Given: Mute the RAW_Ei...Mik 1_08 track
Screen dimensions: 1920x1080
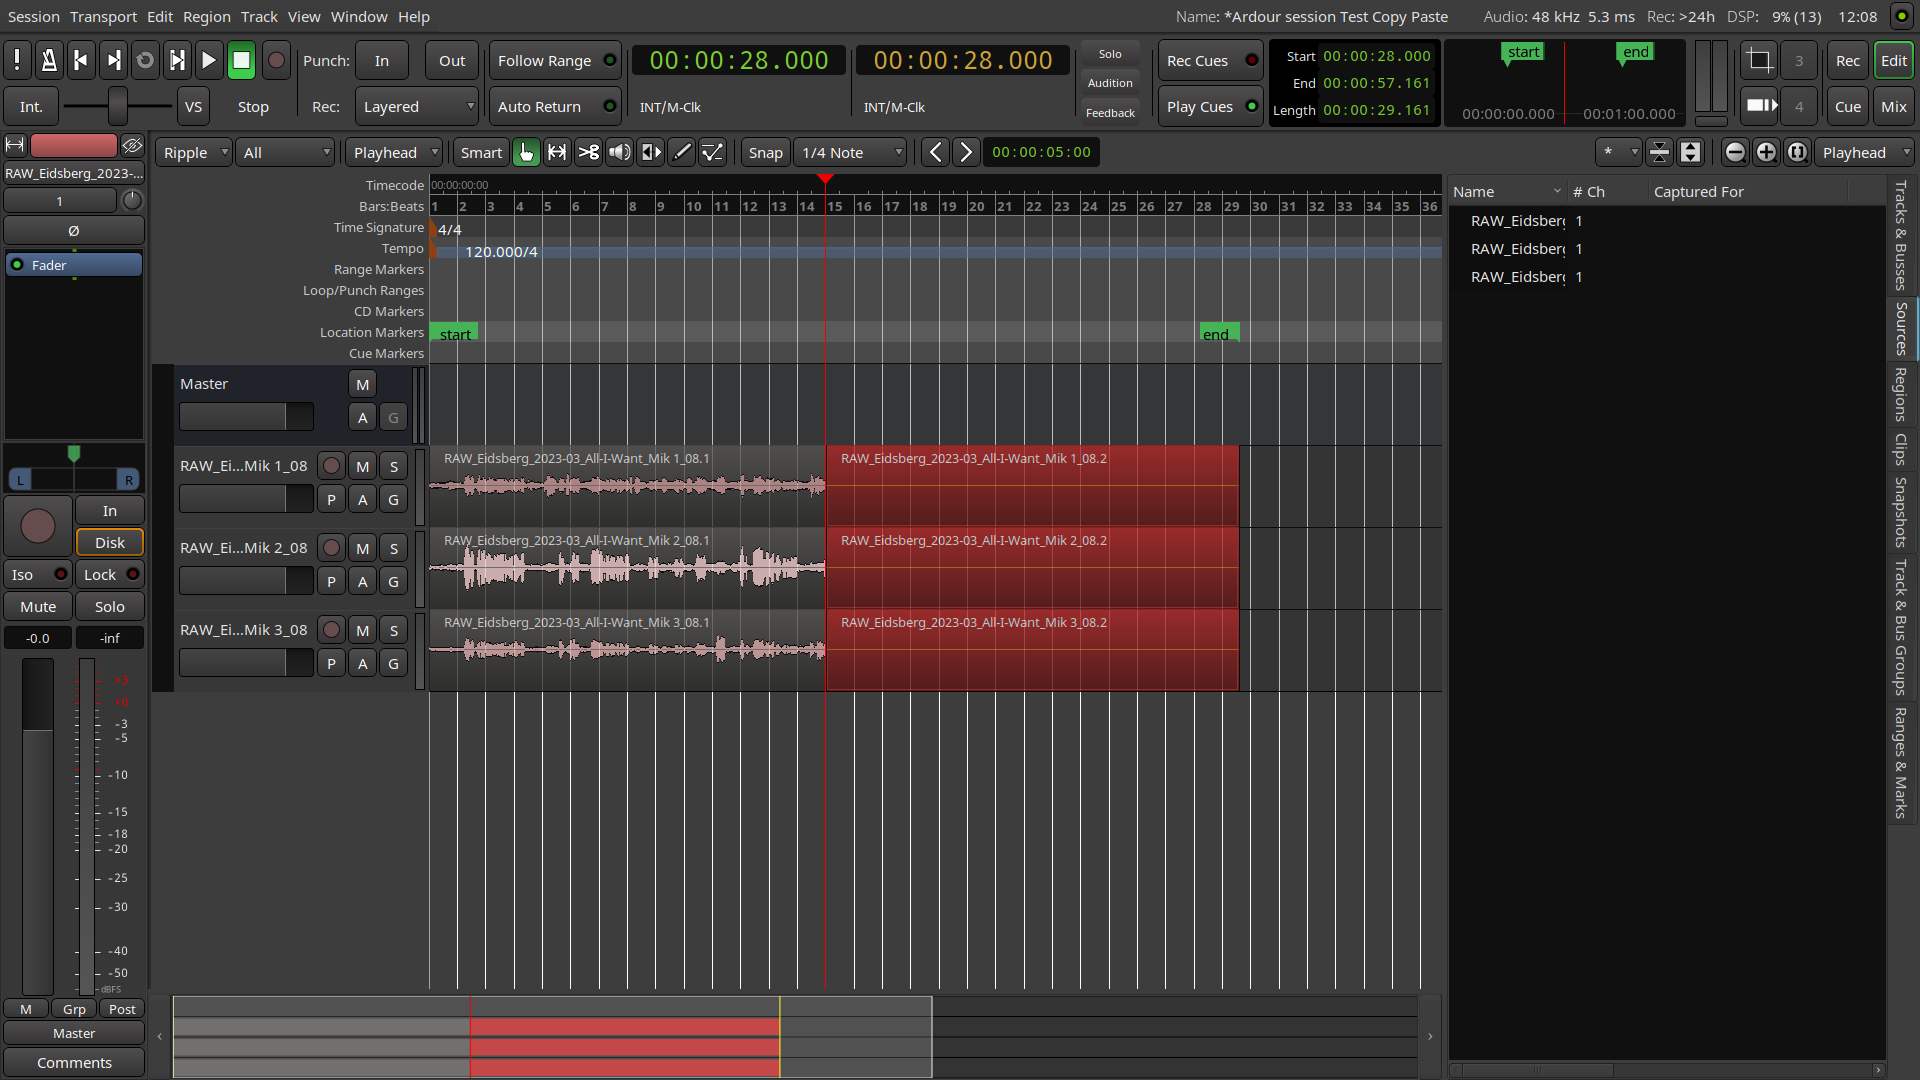Looking at the screenshot, I should click(x=362, y=466).
